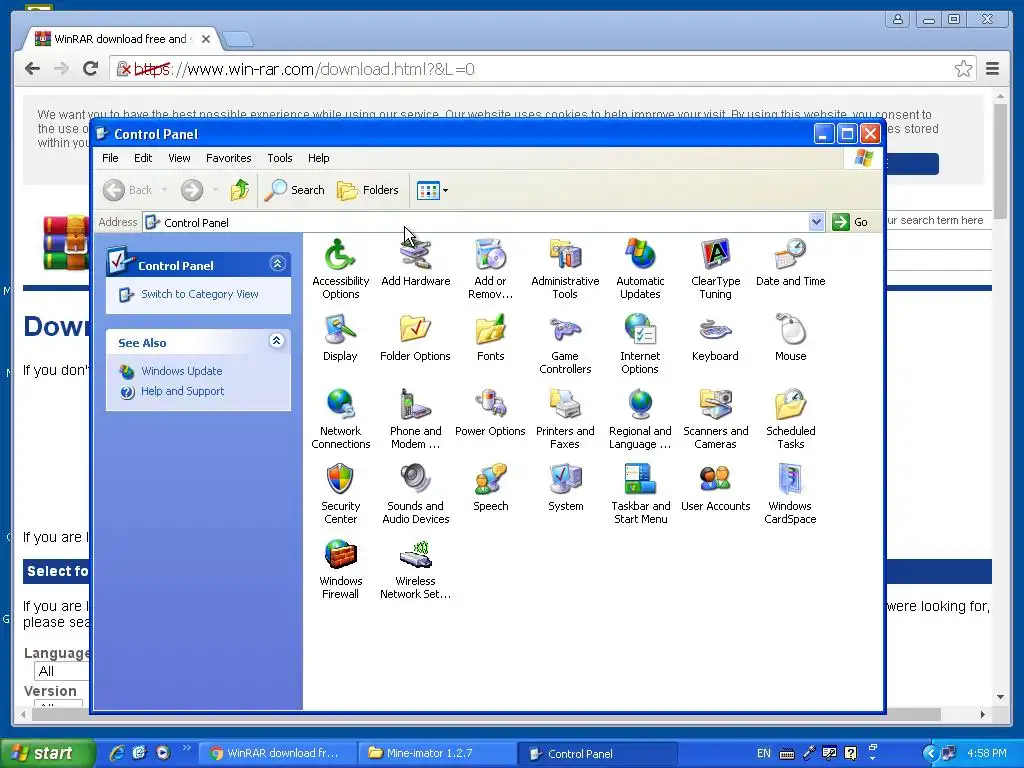Open Administrative Tools icon
Screen dimensions: 1024x768
coord(565,268)
